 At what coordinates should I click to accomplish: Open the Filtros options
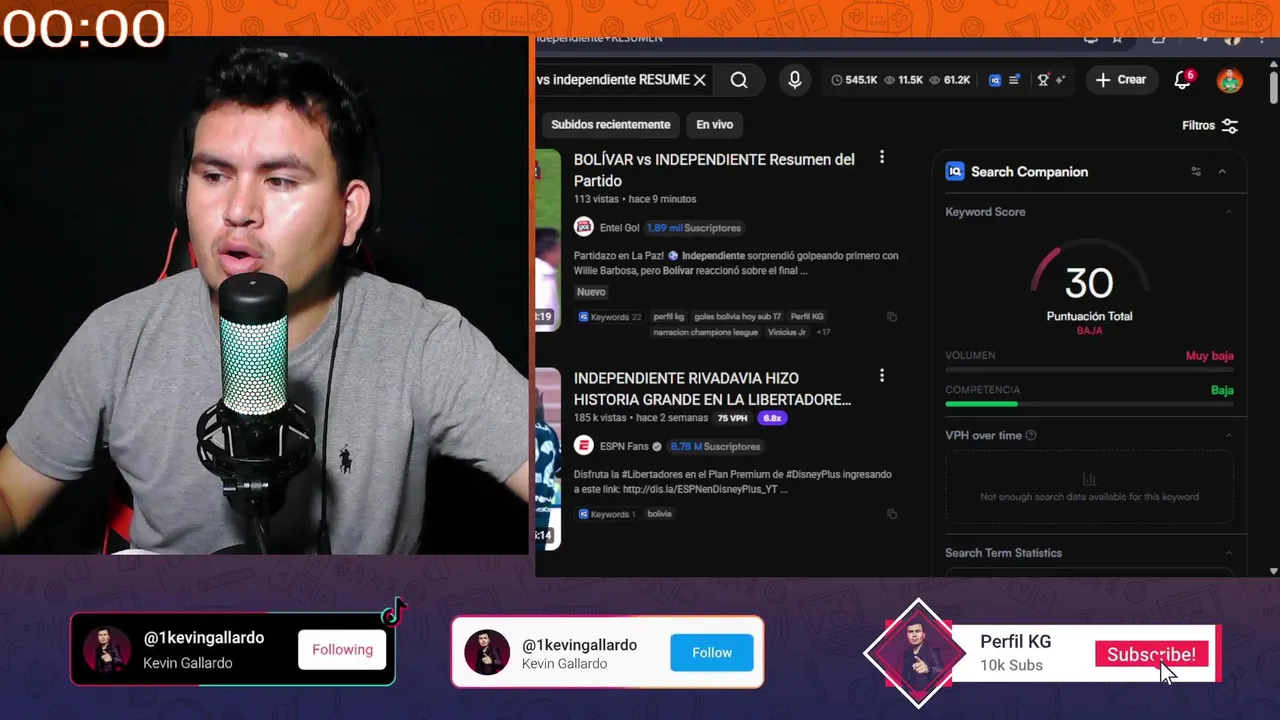point(1210,126)
